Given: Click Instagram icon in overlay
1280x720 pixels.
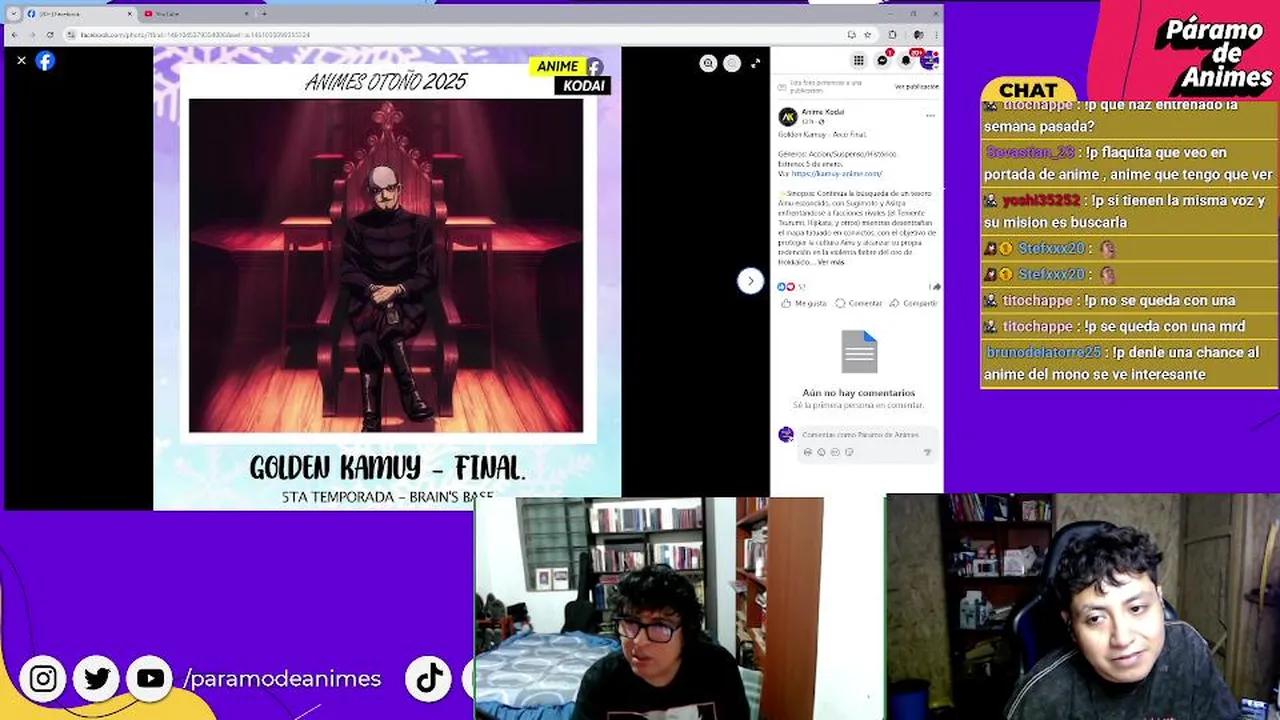Looking at the screenshot, I should tap(43, 679).
